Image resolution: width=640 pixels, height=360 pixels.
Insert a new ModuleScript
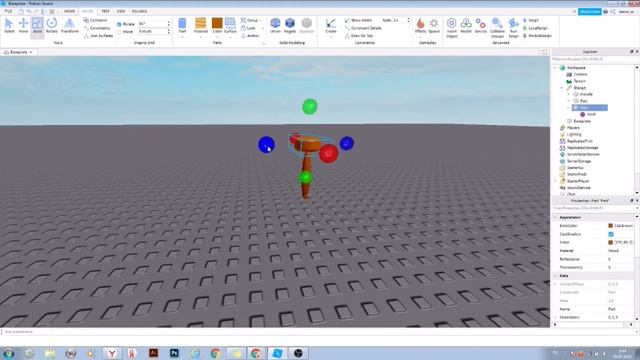pos(537,36)
